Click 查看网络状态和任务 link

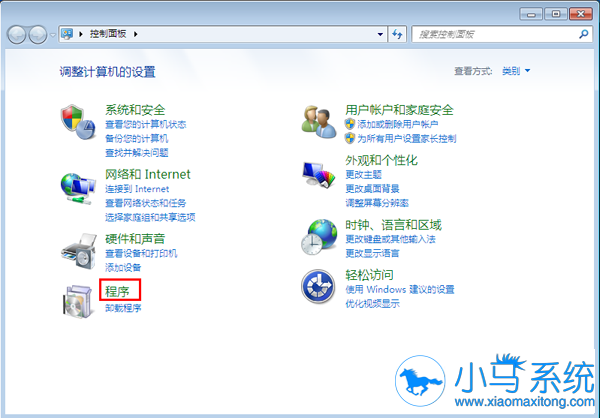click(145, 203)
